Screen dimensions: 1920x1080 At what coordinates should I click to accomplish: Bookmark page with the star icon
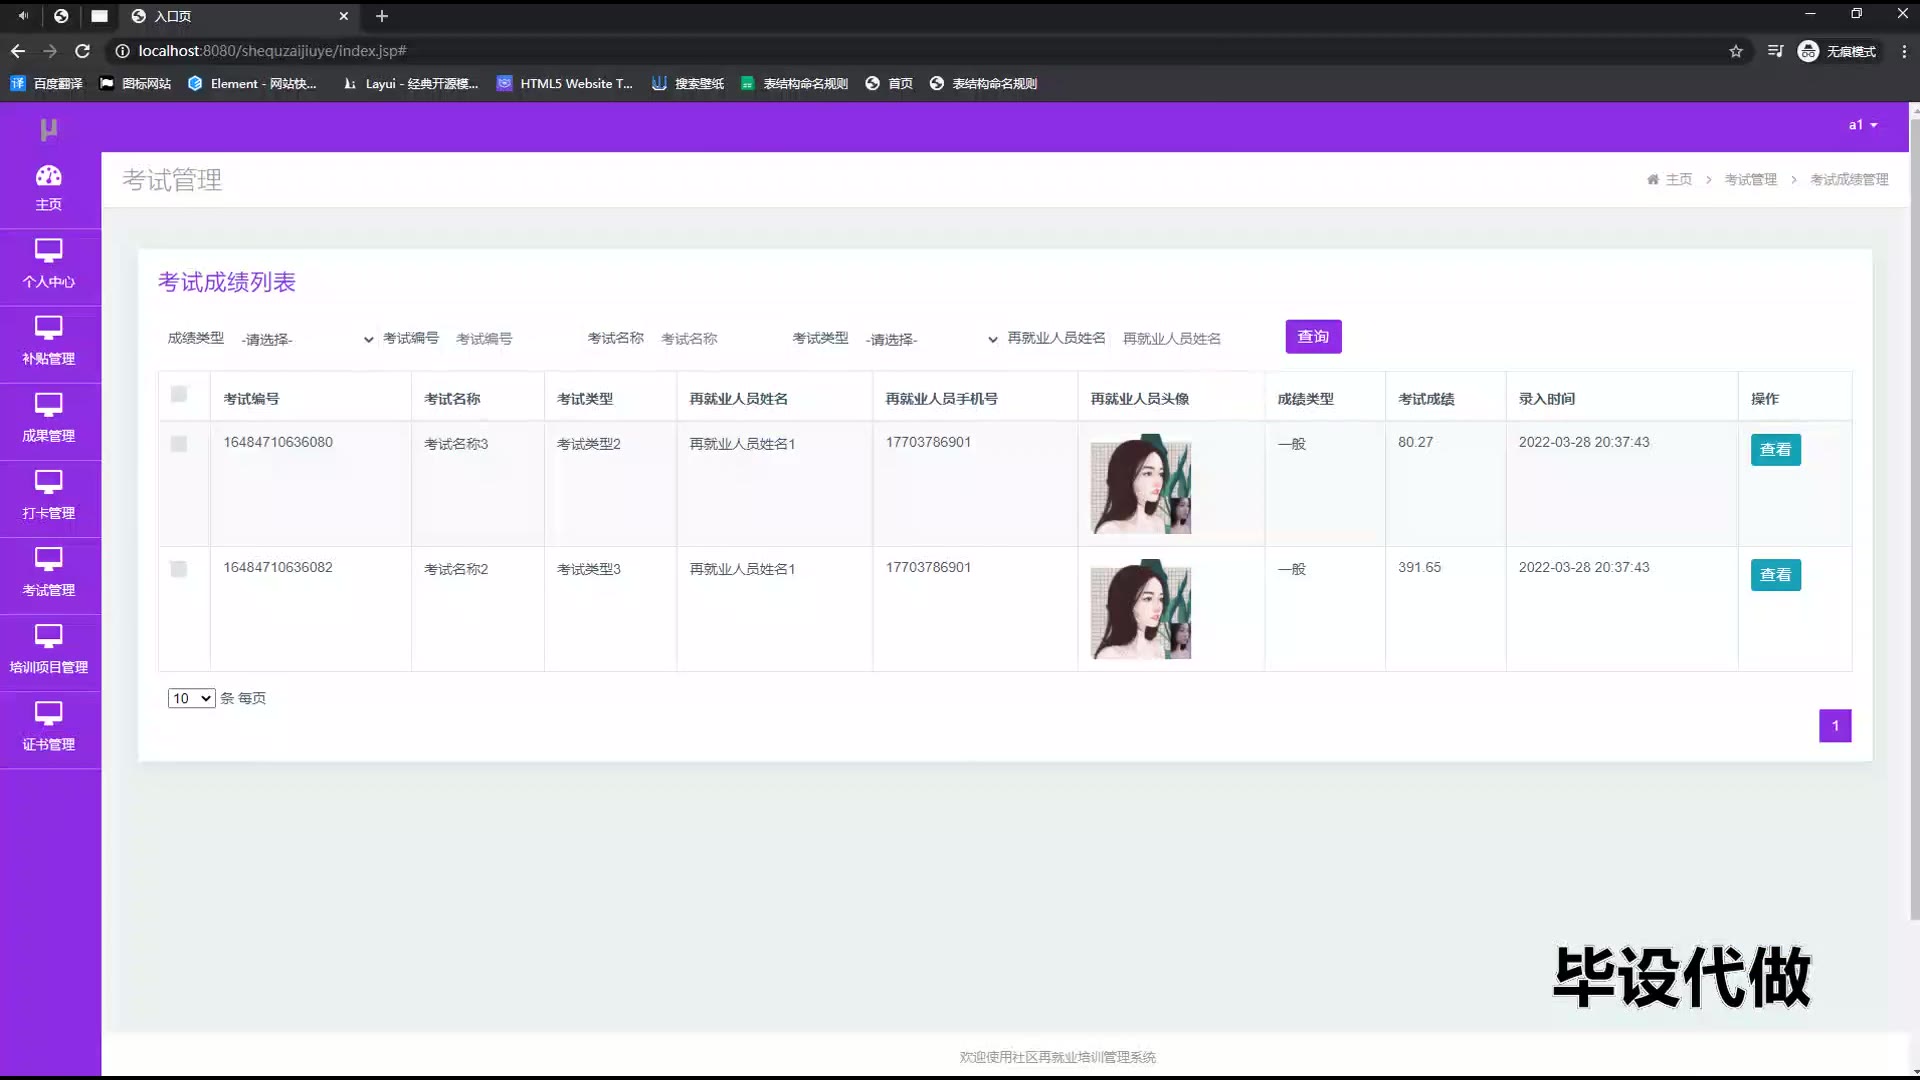pos(1736,51)
